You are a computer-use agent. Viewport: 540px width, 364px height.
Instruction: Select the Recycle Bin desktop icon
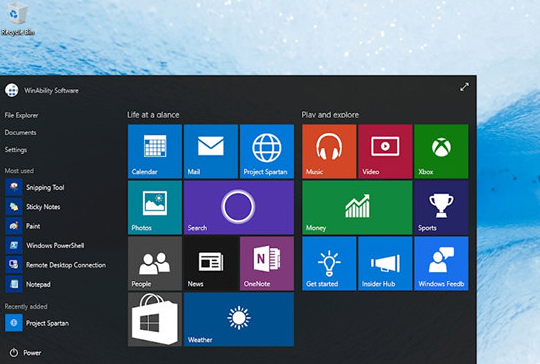(17, 19)
